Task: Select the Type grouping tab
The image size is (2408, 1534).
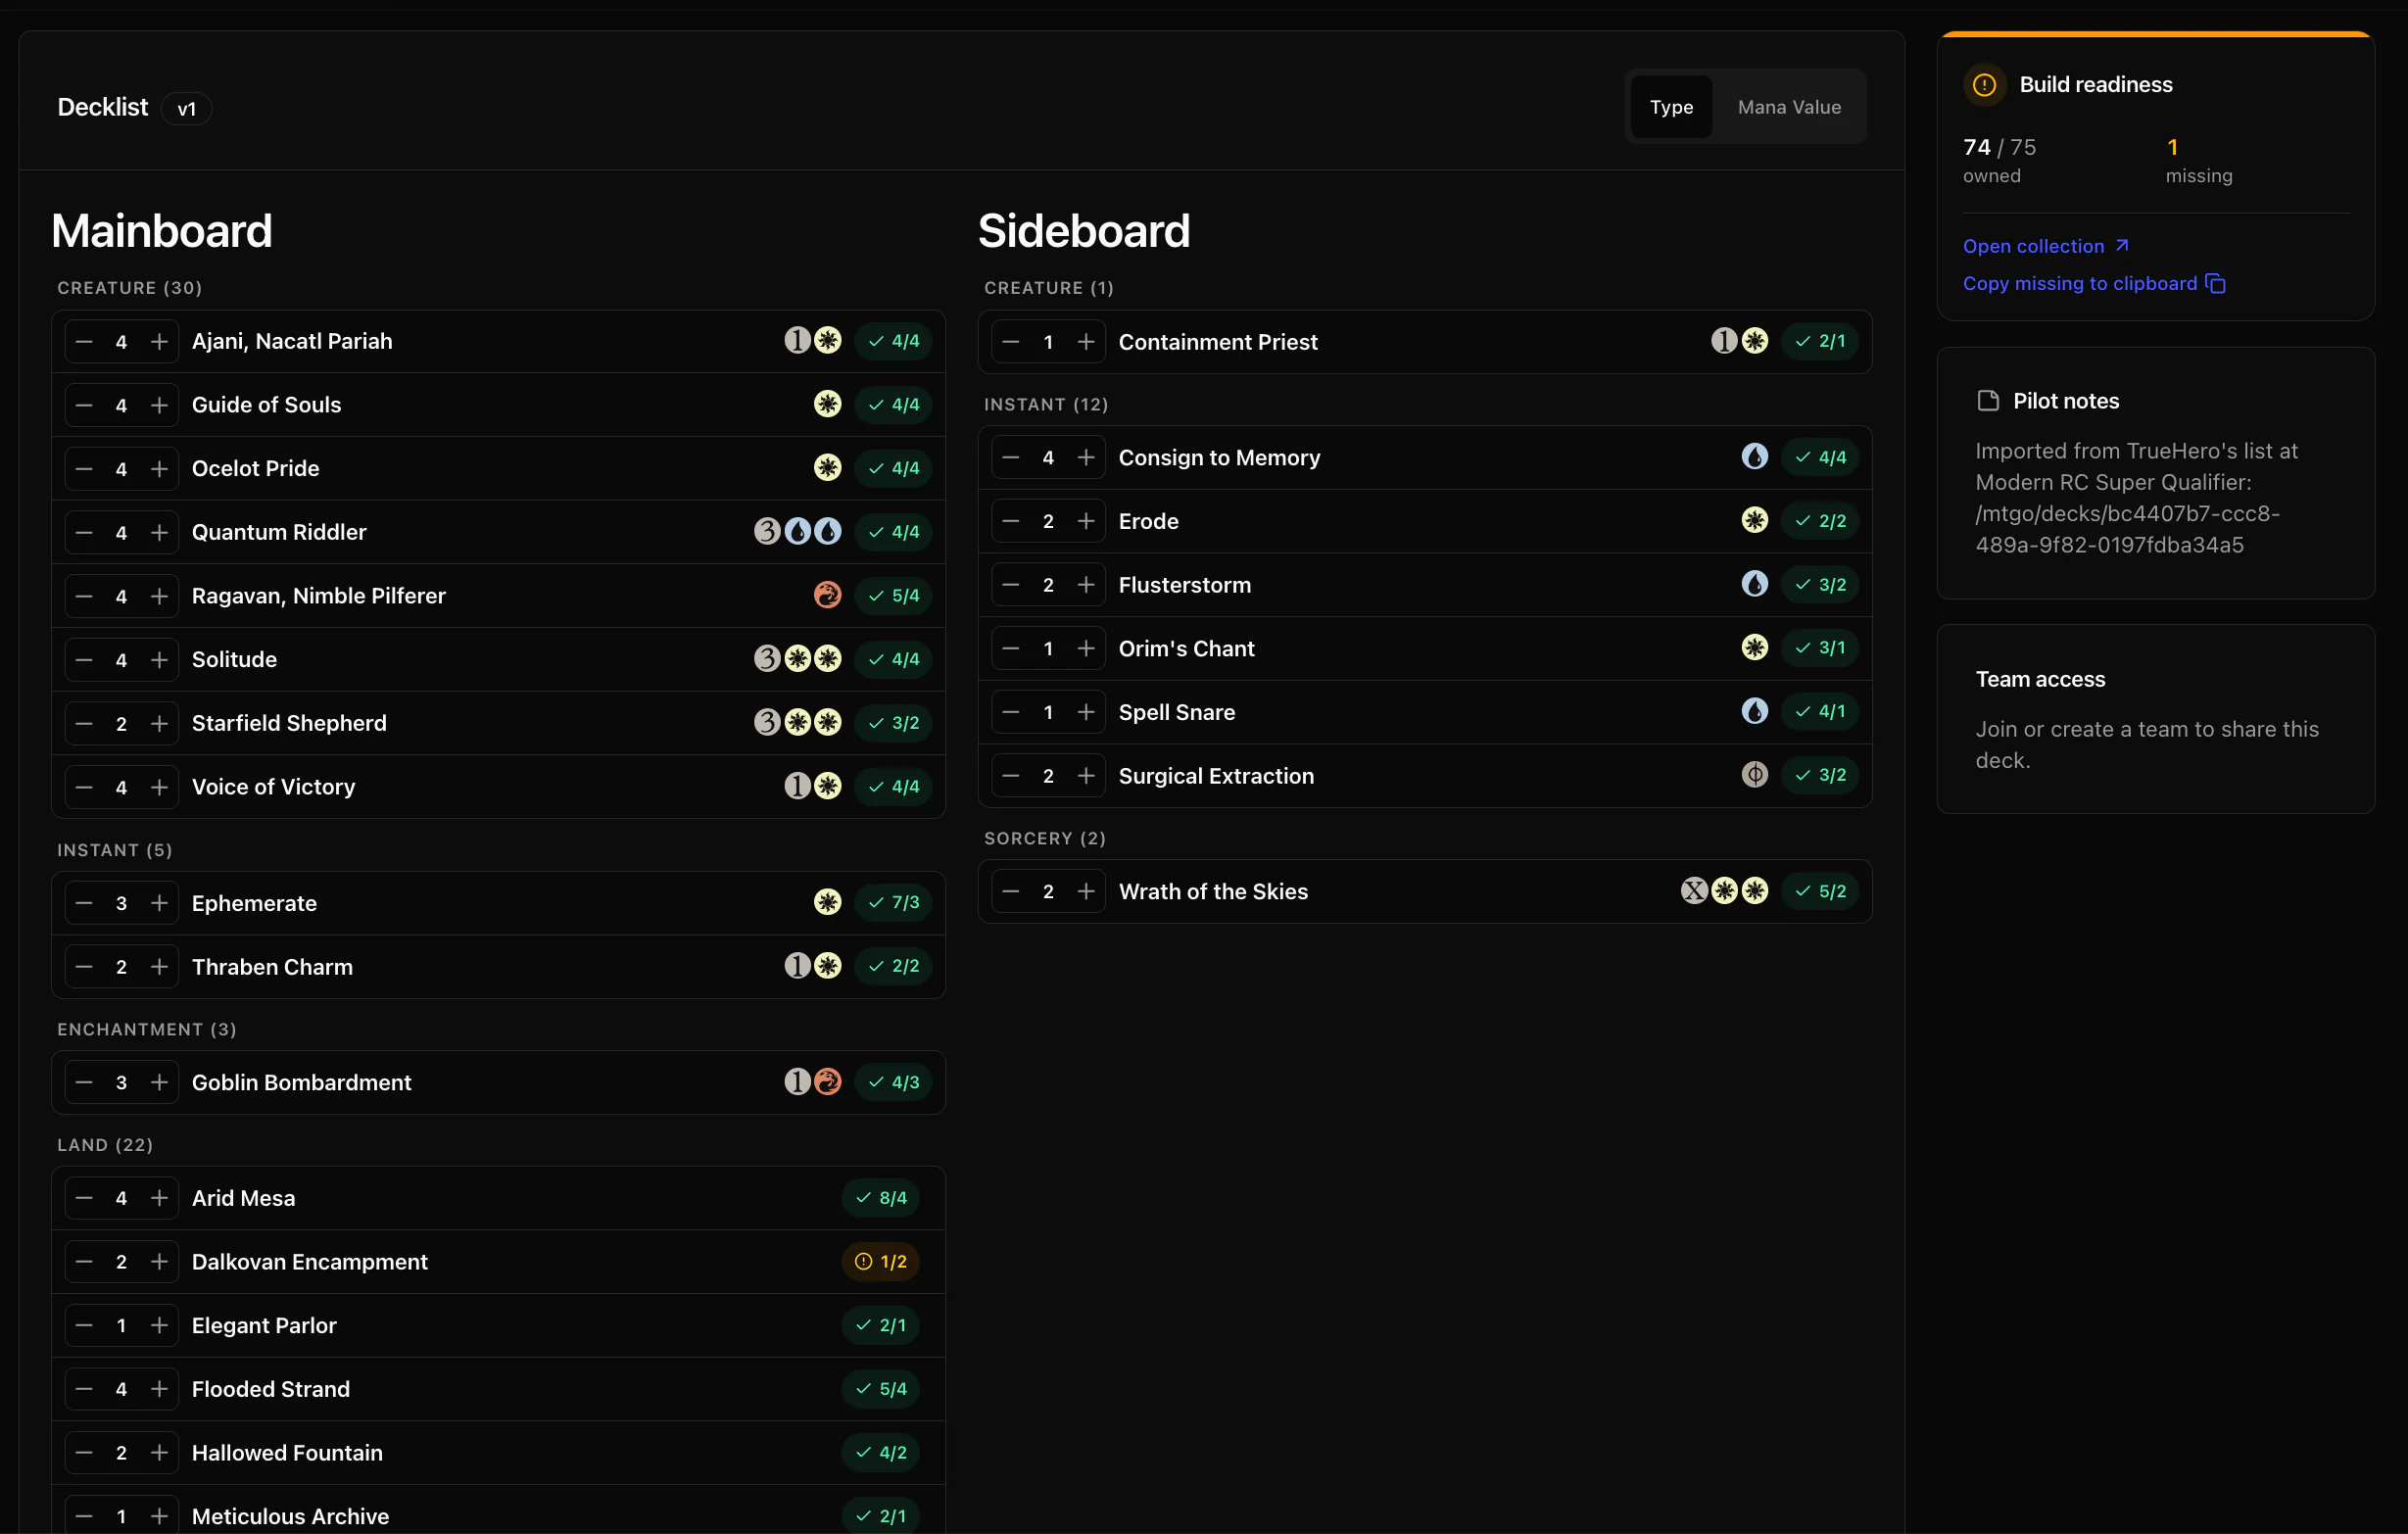Action: (x=1671, y=107)
